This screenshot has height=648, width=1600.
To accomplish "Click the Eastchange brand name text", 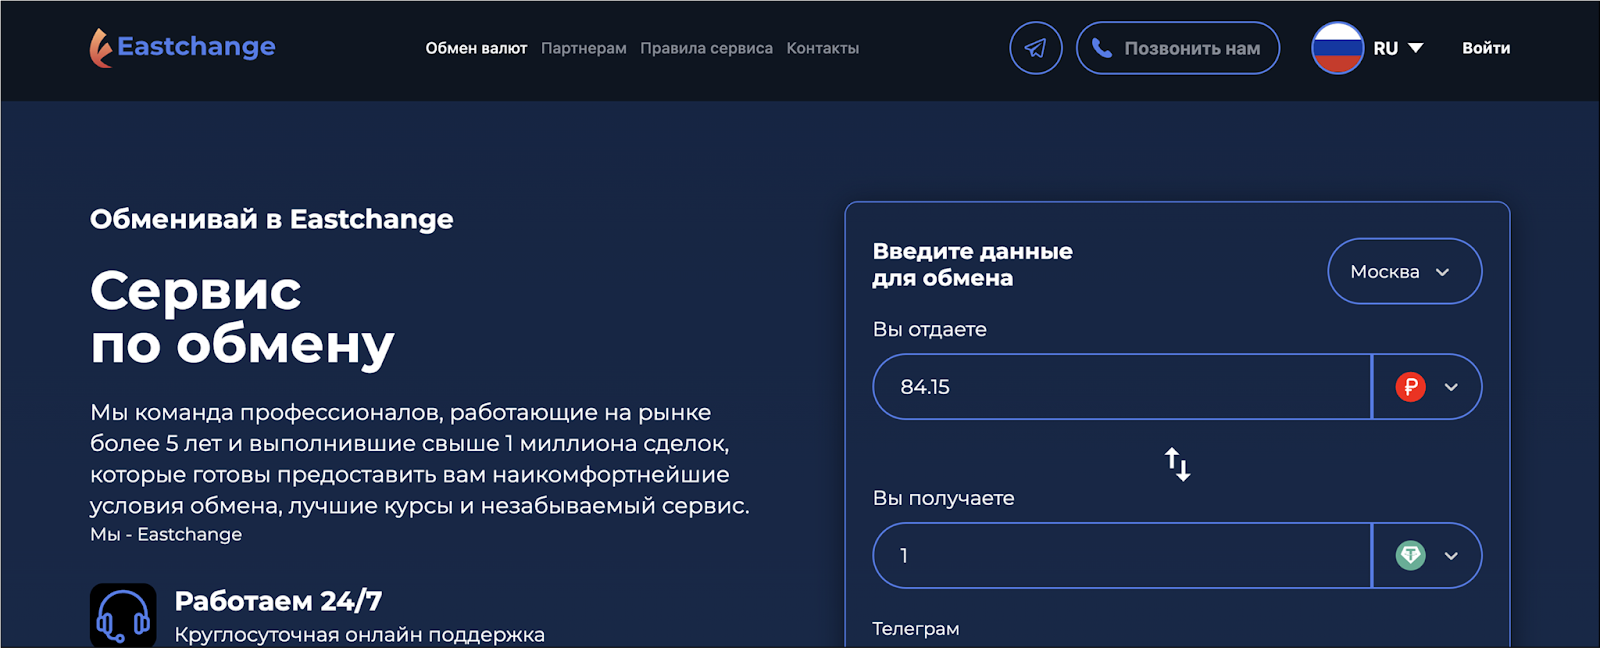I will point(196,47).
